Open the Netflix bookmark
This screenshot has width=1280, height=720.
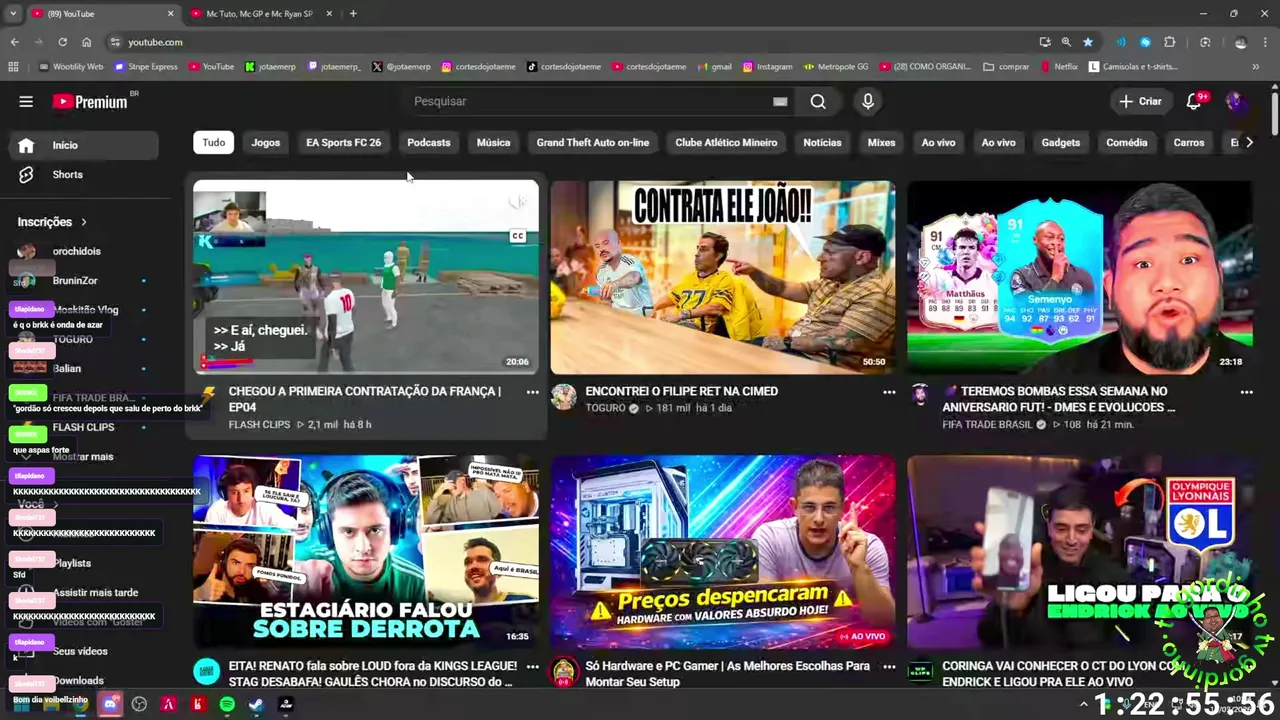pos(1060,67)
